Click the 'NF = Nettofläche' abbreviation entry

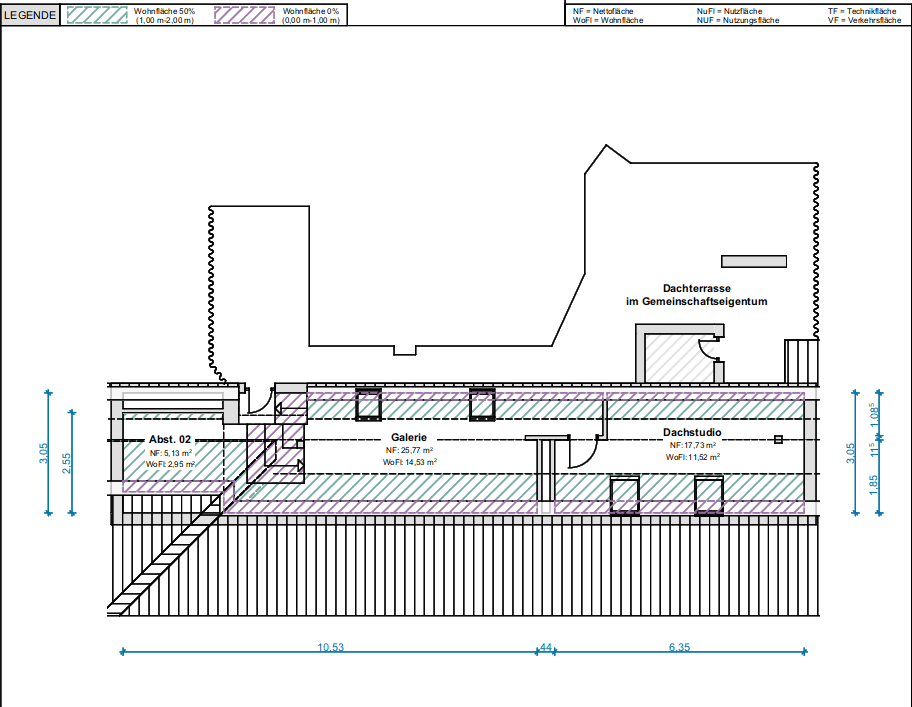tap(603, 11)
